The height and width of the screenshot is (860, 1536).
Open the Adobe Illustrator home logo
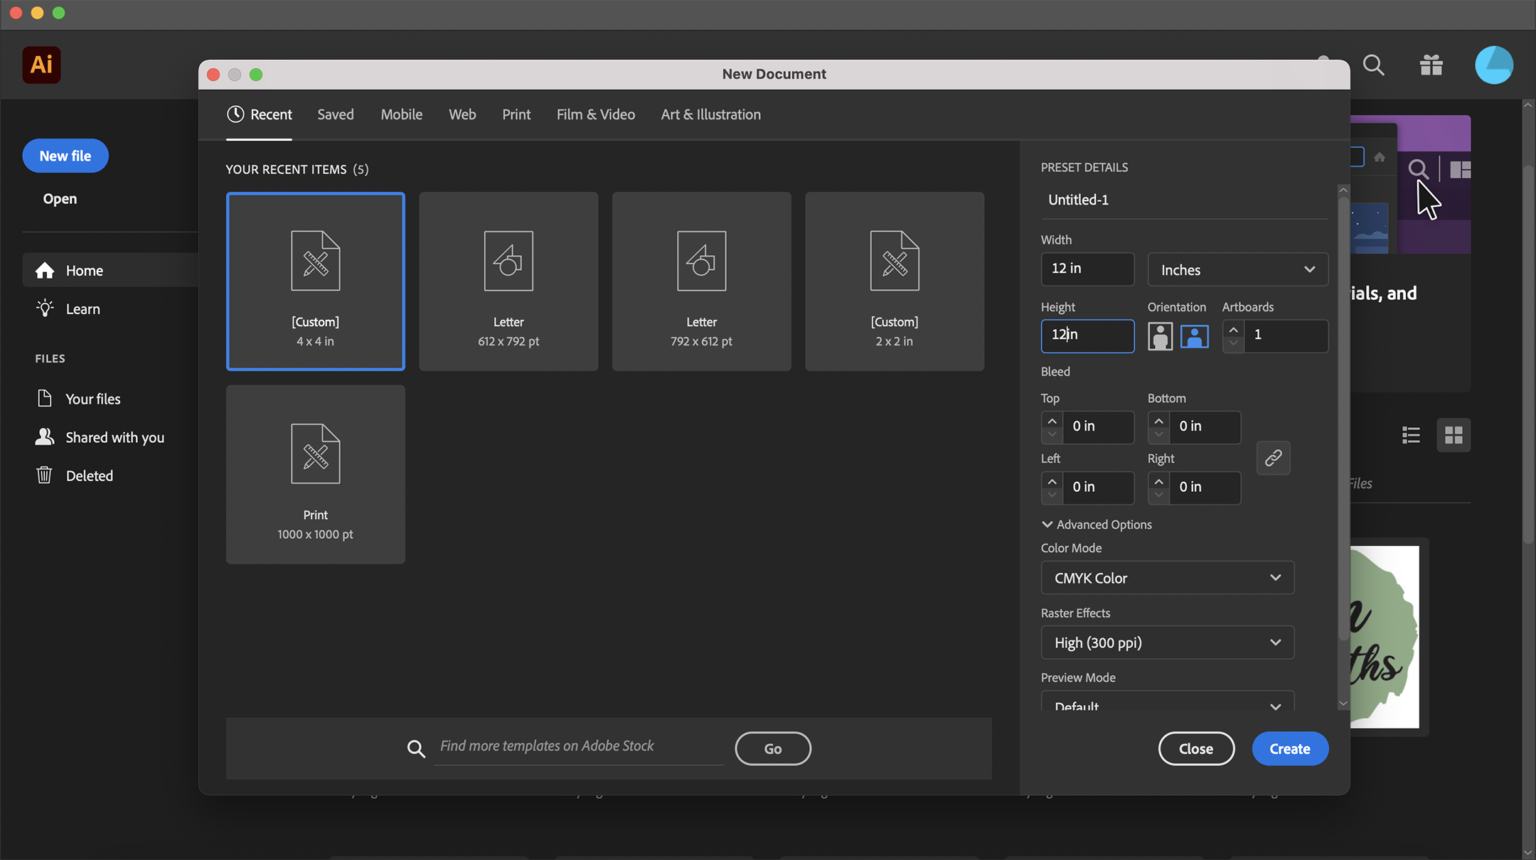(x=41, y=64)
